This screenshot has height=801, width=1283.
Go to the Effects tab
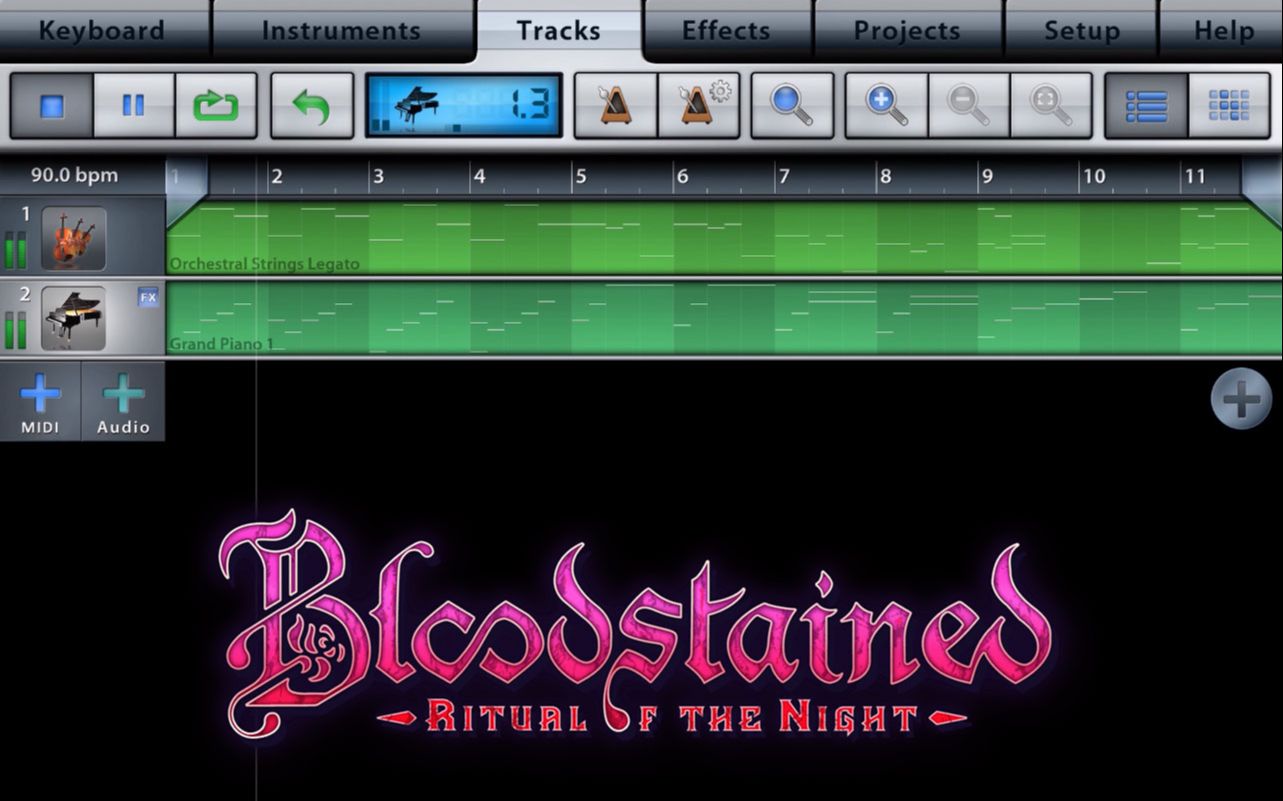(x=726, y=30)
